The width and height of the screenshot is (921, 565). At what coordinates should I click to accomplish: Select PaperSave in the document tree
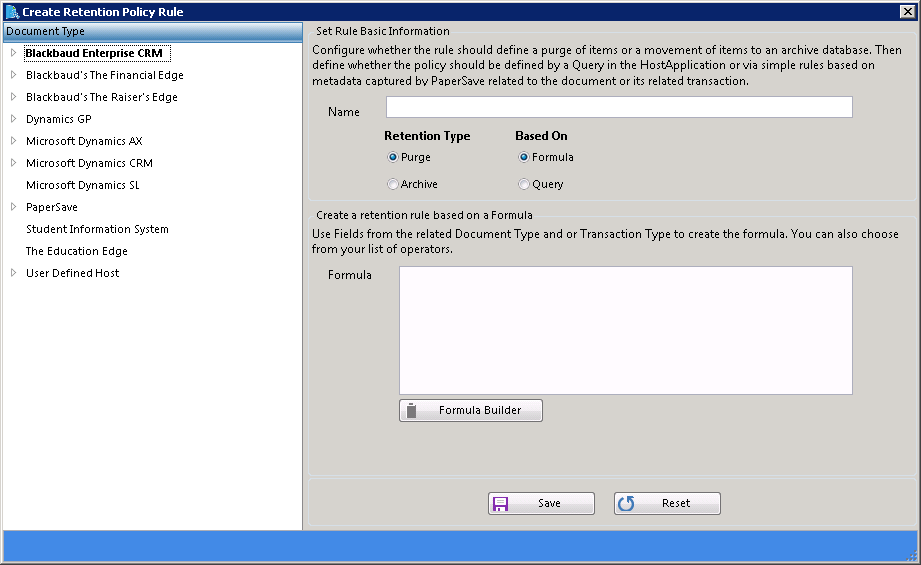coord(52,207)
